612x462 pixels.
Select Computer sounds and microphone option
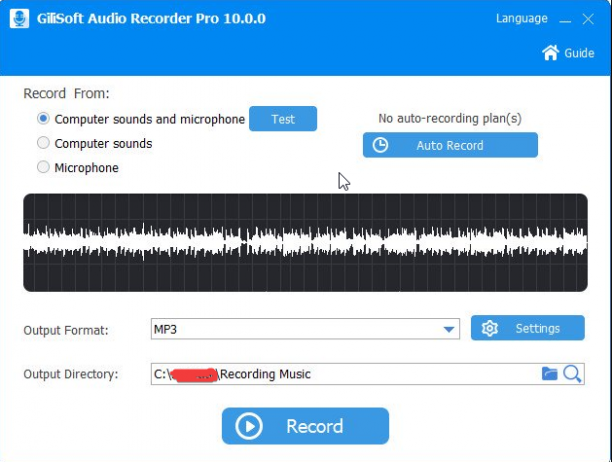[43, 119]
